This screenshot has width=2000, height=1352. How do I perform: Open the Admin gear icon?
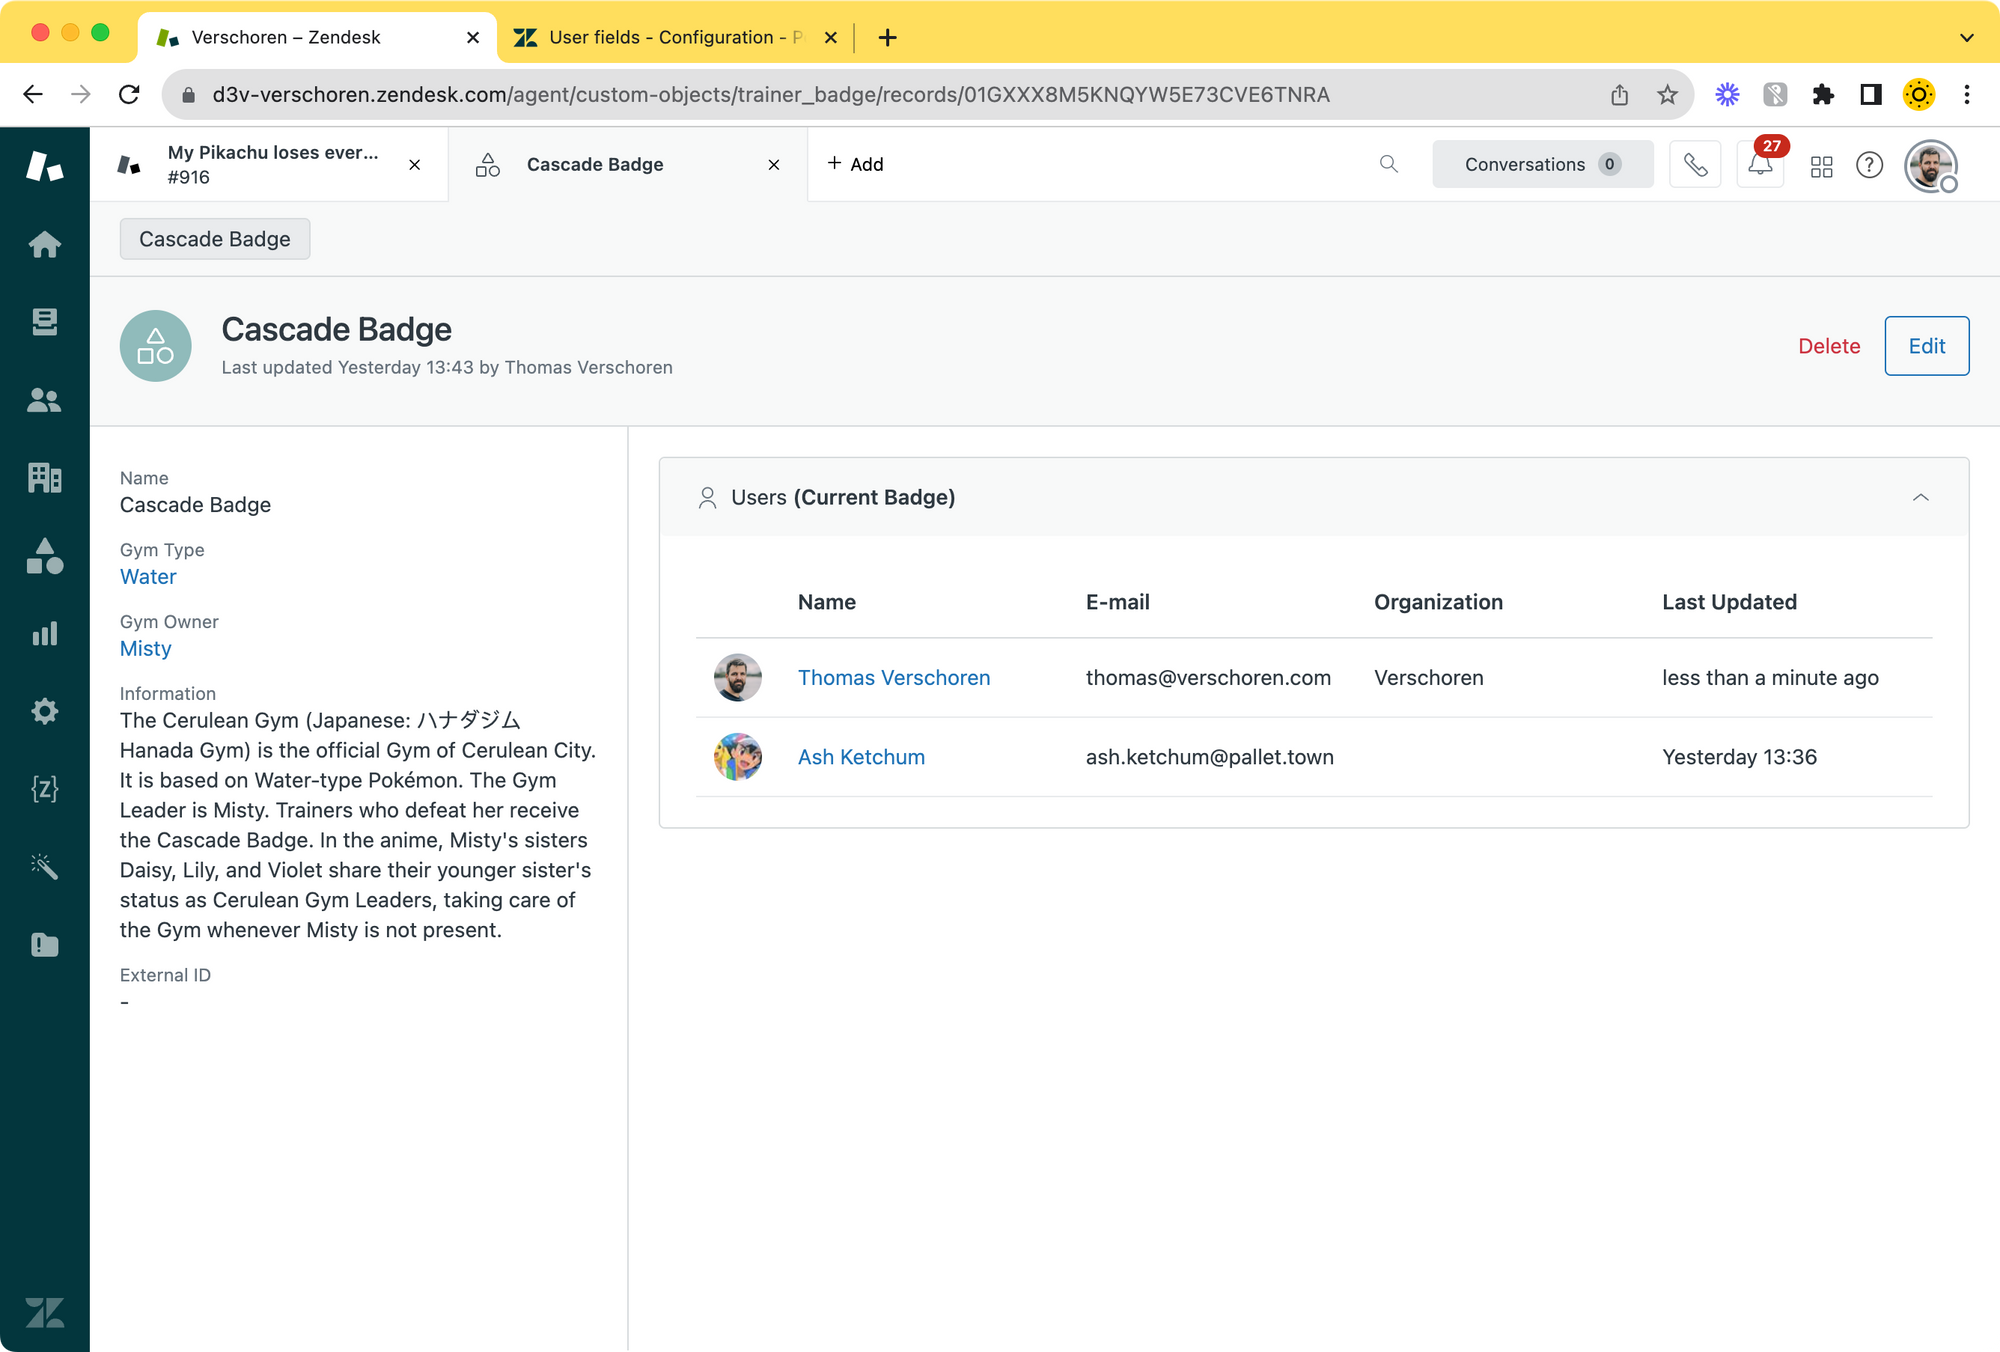click(44, 712)
